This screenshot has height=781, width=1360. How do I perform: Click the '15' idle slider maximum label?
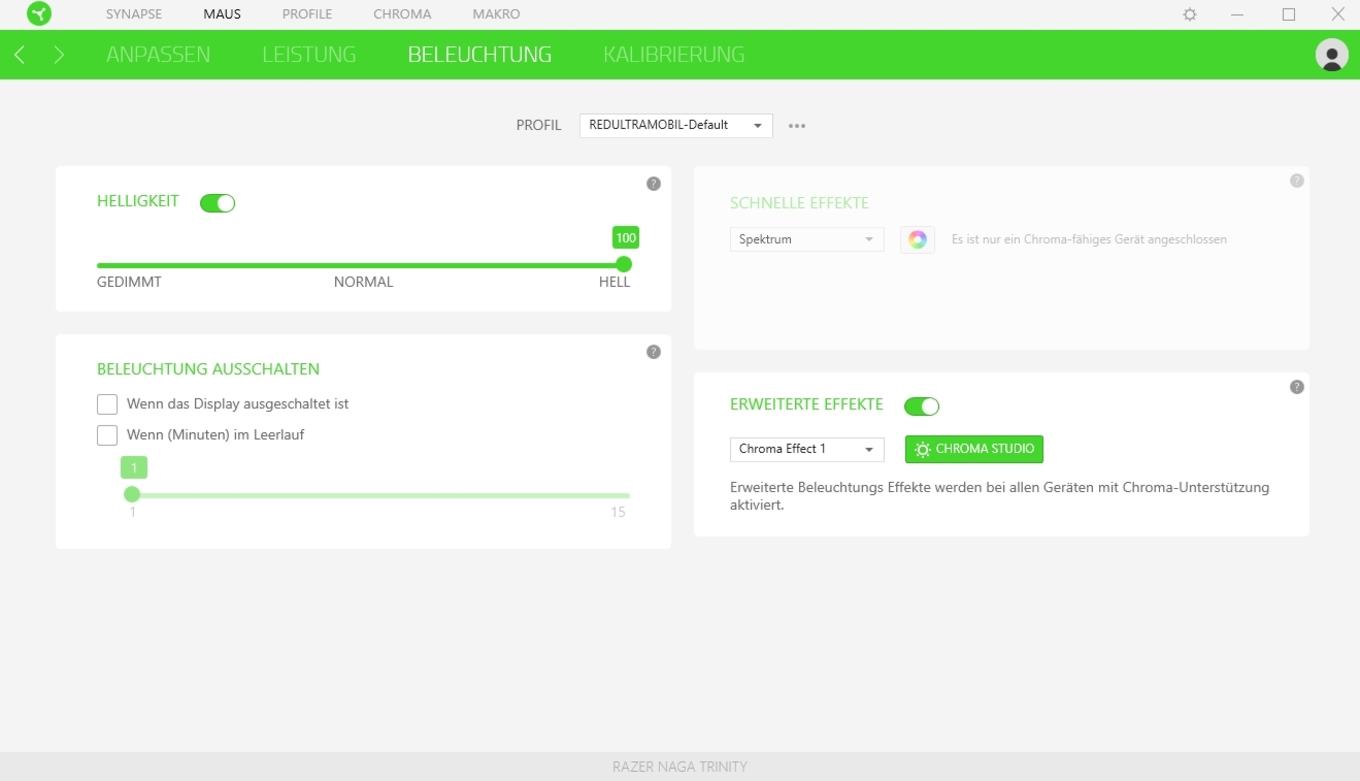(x=618, y=512)
